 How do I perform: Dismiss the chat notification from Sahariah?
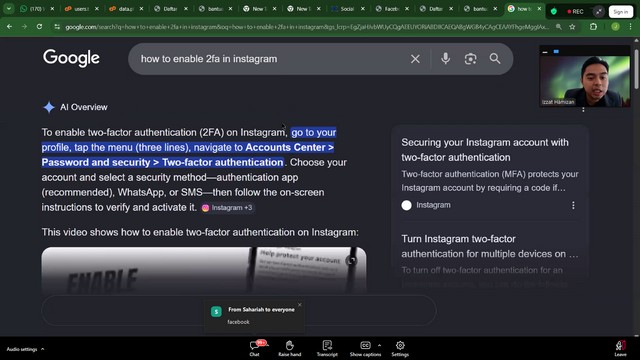[x=300, y=305]
